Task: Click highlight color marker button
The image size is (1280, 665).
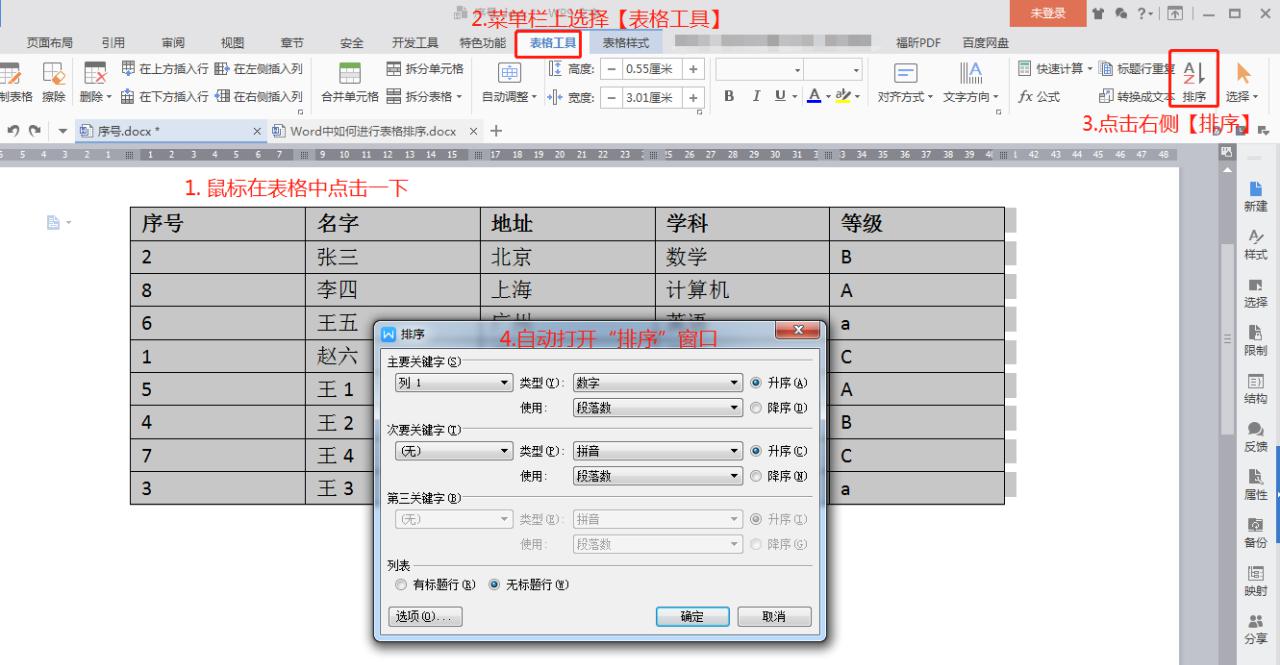Action: pos(844,97)
